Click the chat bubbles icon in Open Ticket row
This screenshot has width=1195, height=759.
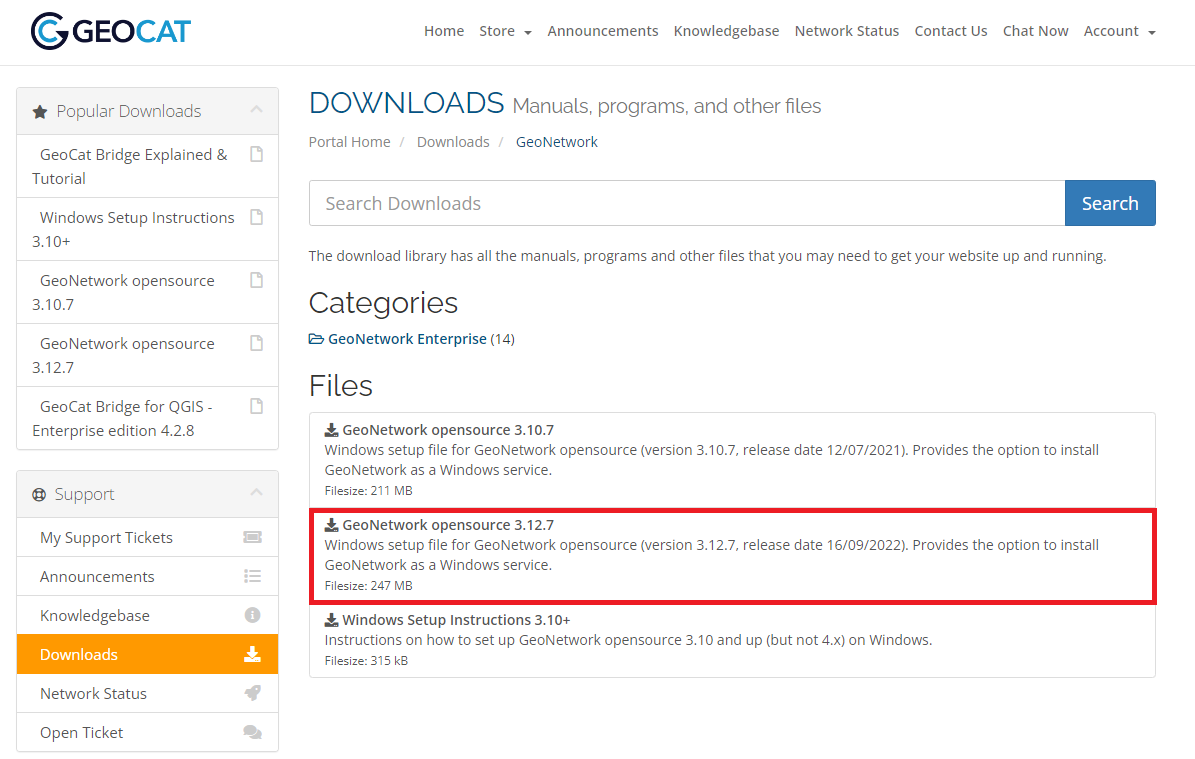pos(252,732)
